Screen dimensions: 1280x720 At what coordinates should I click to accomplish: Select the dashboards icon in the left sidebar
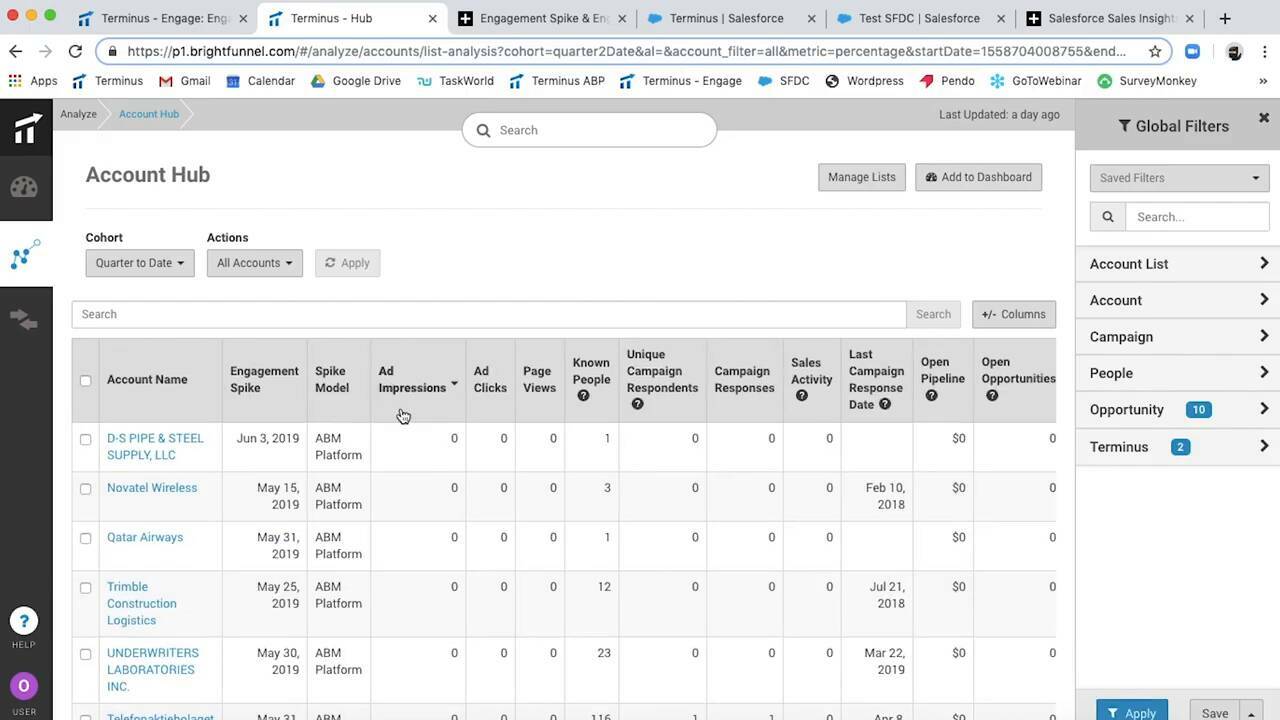[25, 187]
